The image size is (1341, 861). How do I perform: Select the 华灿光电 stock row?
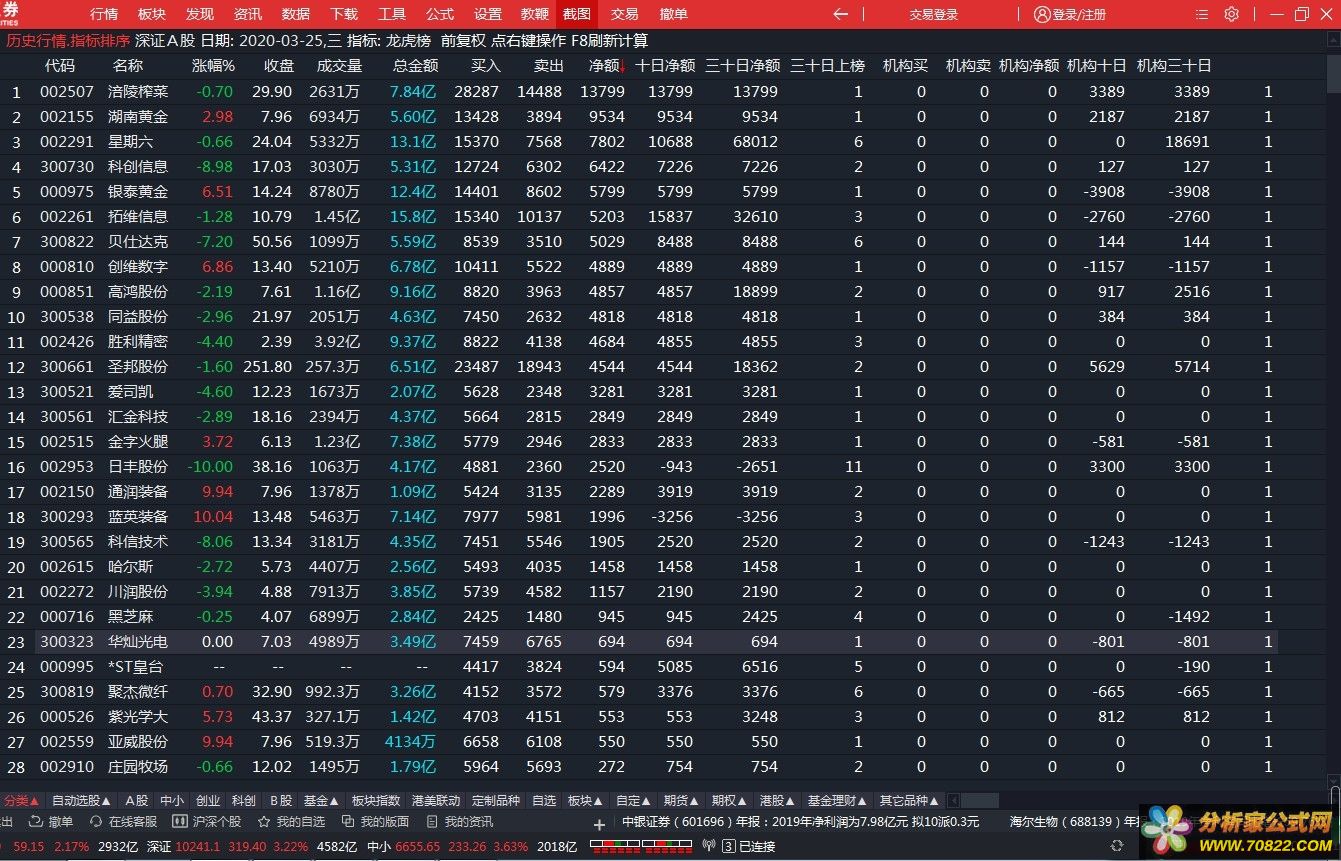(x=138, y=642)
